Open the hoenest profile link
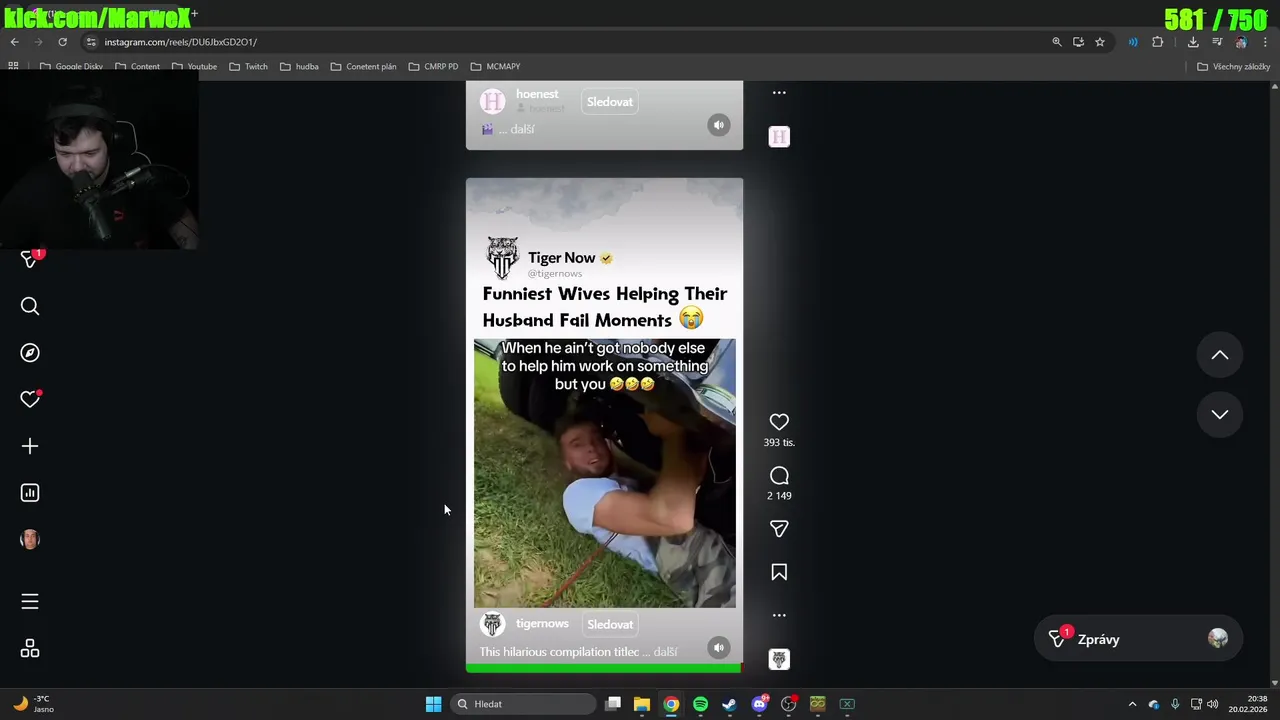1280x720 pixels. (537, 94)
